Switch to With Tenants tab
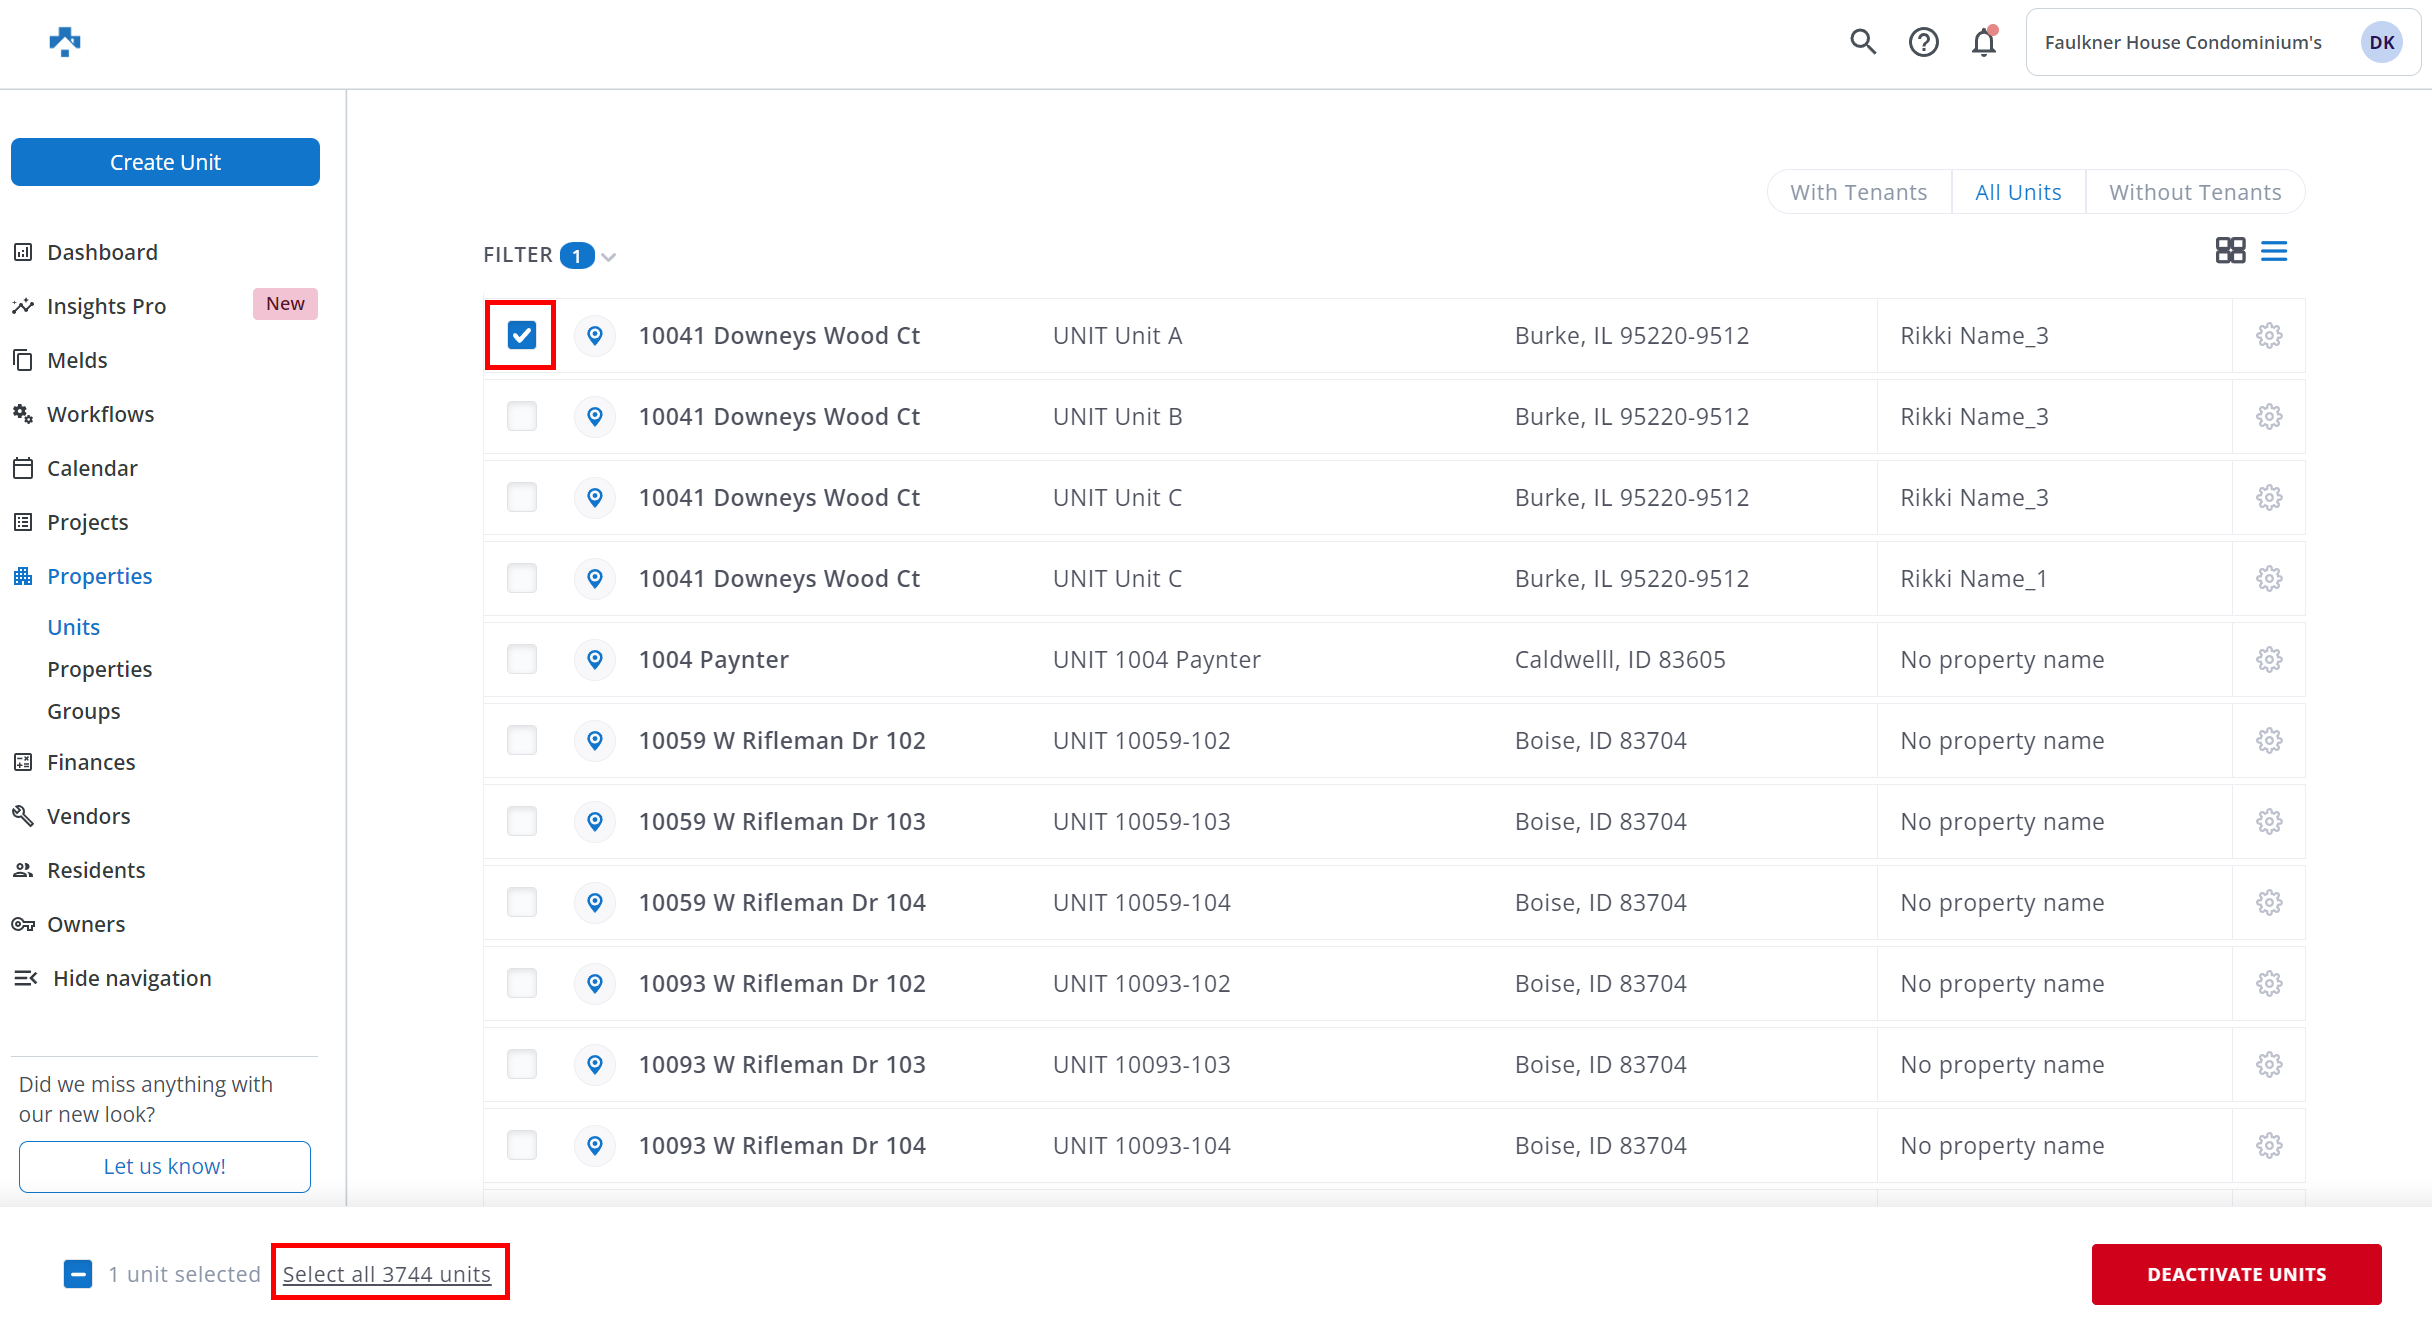This screenshot has width=2432, height=1323. point(1858,192)
